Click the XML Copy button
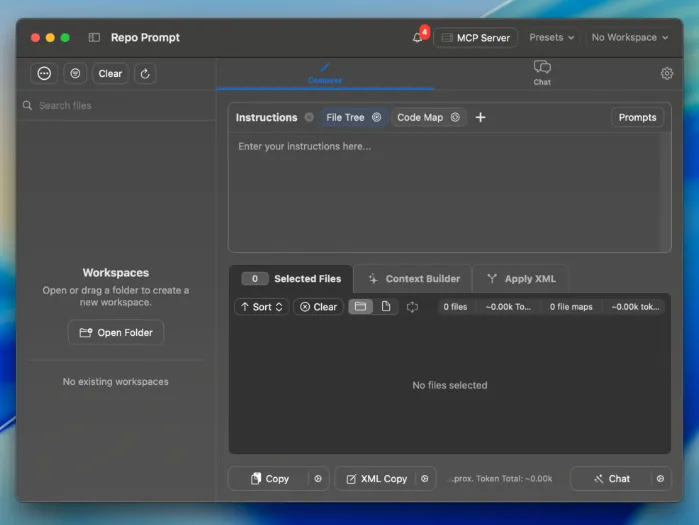 pyautogui.click(x=376, y=479)
